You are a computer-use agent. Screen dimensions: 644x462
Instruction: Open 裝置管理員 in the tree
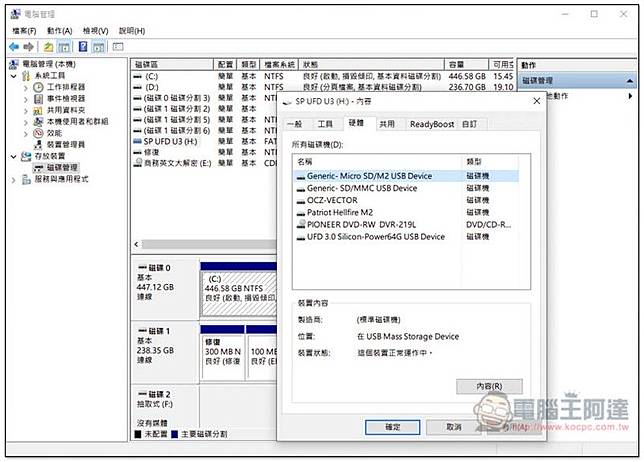(x=66, y=145)
